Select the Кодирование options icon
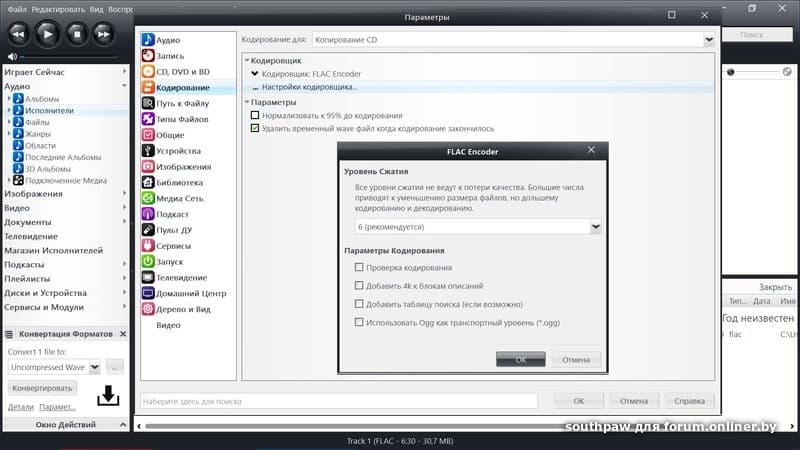This screenshot has height=450, width=800. coord(148,87)
